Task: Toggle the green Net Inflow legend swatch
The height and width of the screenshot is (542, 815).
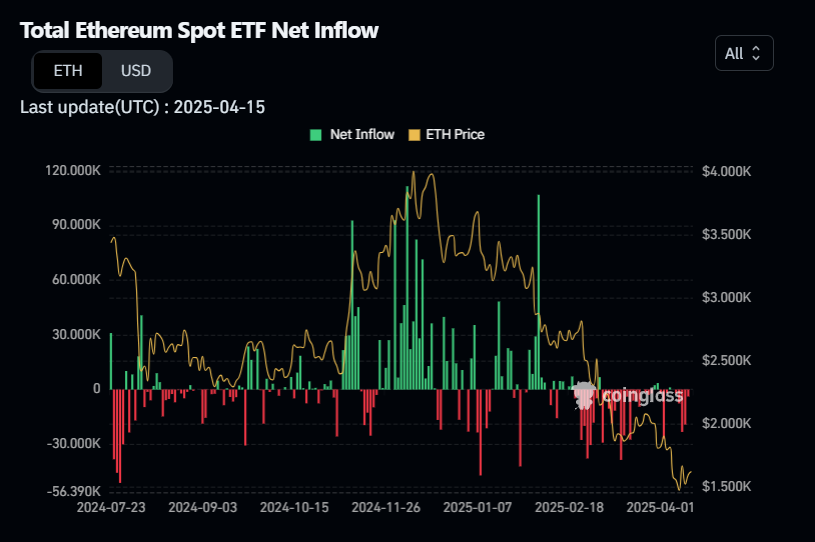Action: point(316,134)
